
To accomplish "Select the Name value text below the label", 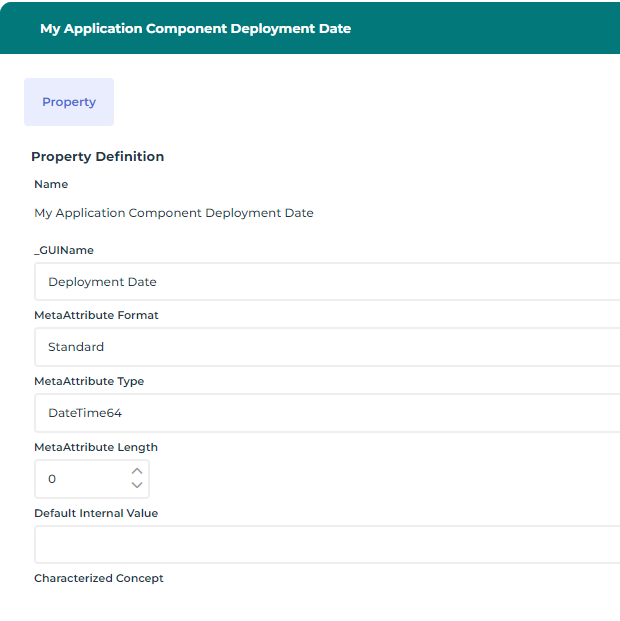I will 173,213.
